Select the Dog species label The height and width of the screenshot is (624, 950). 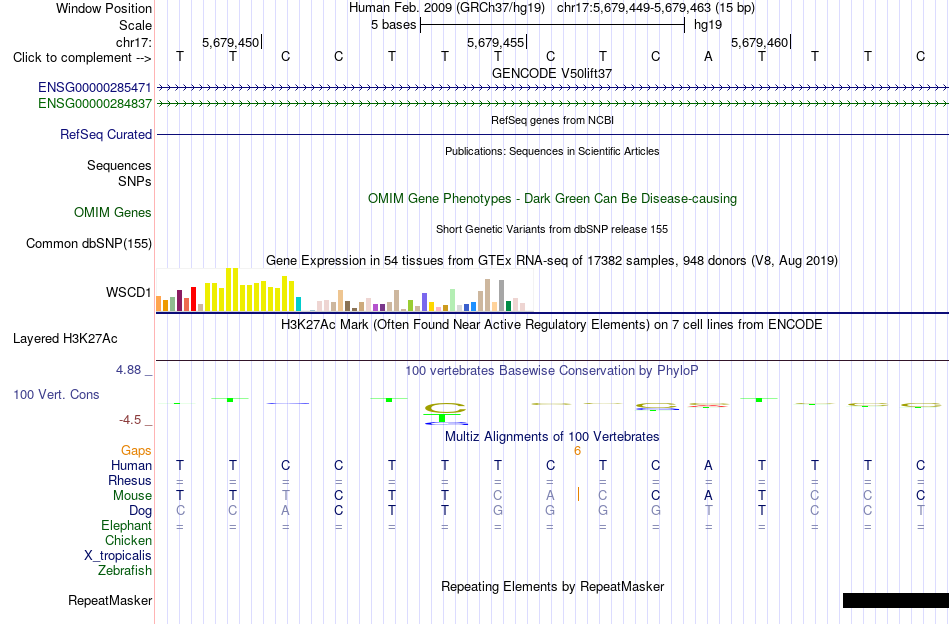140,511
